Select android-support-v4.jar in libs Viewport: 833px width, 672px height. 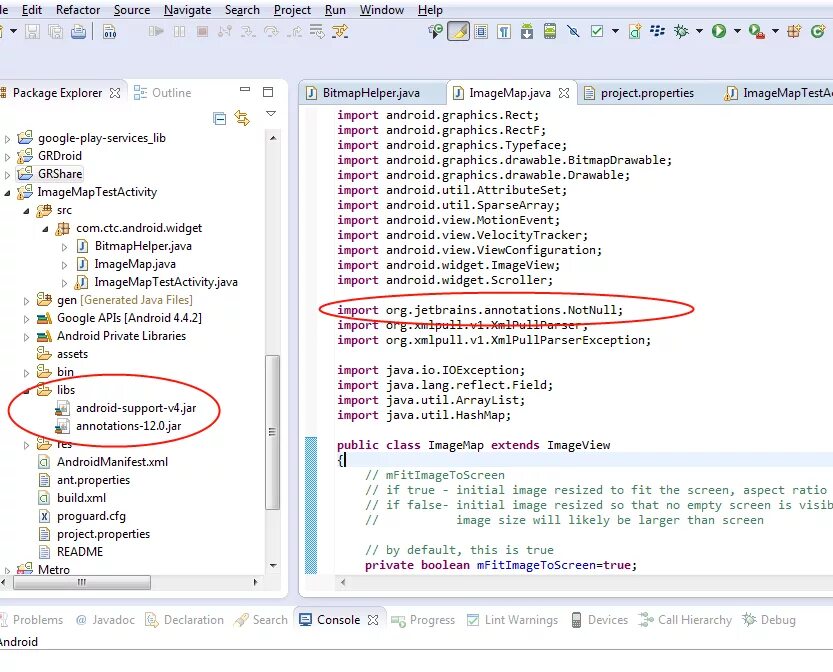(x=136, y=408)
